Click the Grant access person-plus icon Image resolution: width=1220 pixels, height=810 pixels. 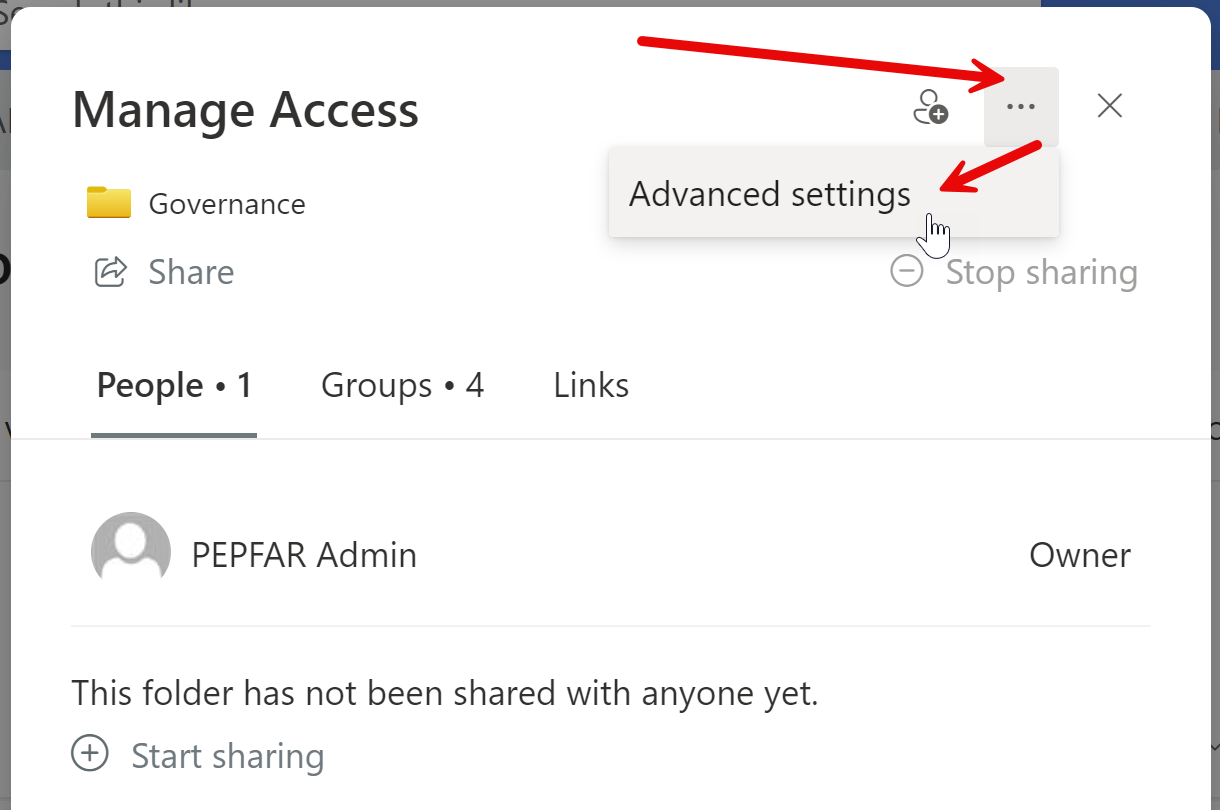(x=931, y=107)
